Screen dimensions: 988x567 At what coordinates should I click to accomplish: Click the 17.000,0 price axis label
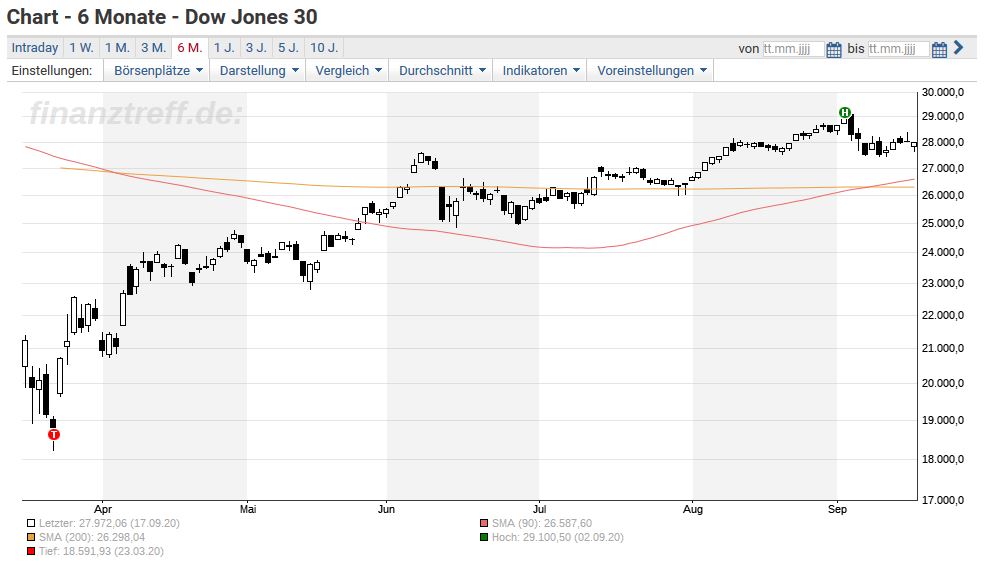point(943,500)
